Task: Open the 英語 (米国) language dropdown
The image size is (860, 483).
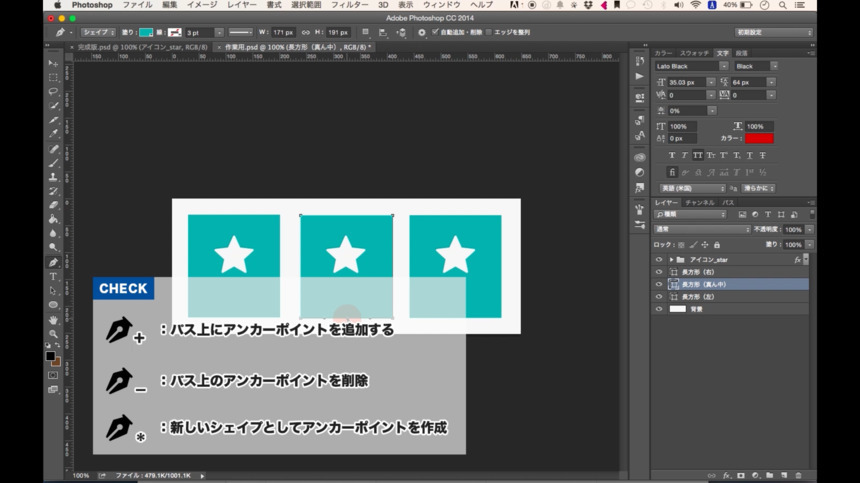Action: 692,188
